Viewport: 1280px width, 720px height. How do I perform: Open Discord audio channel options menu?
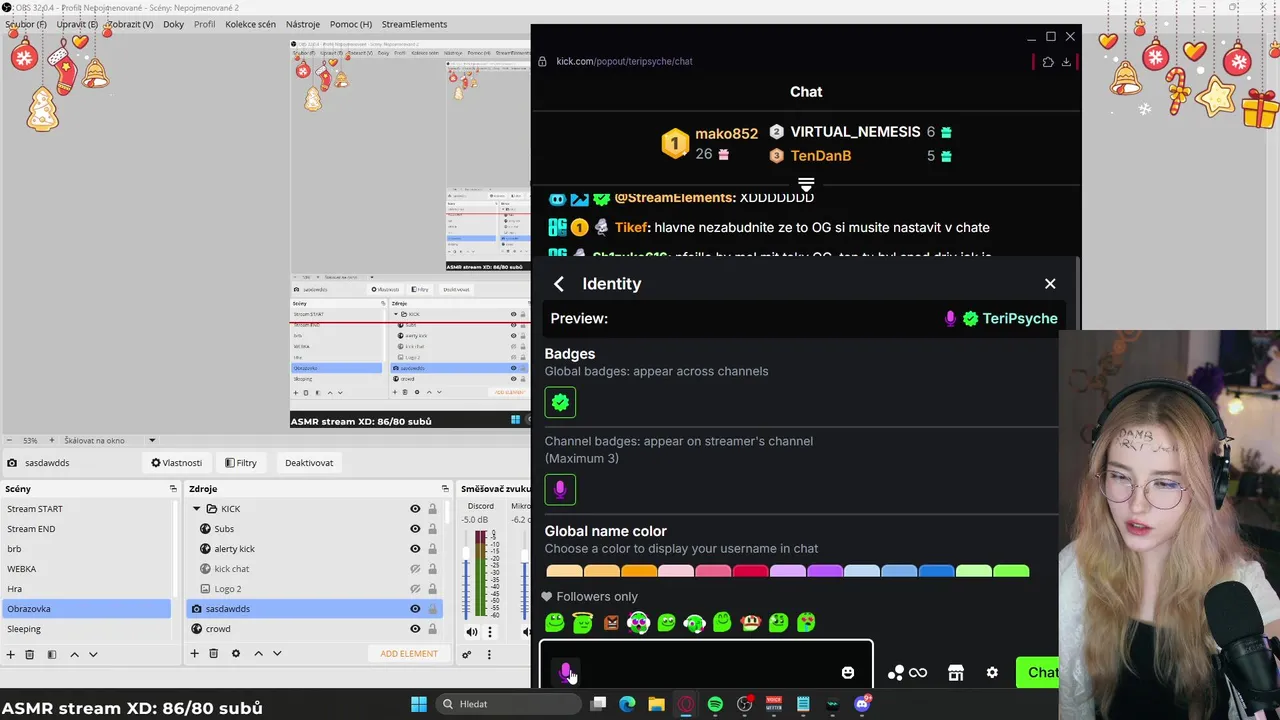[490, 631]
